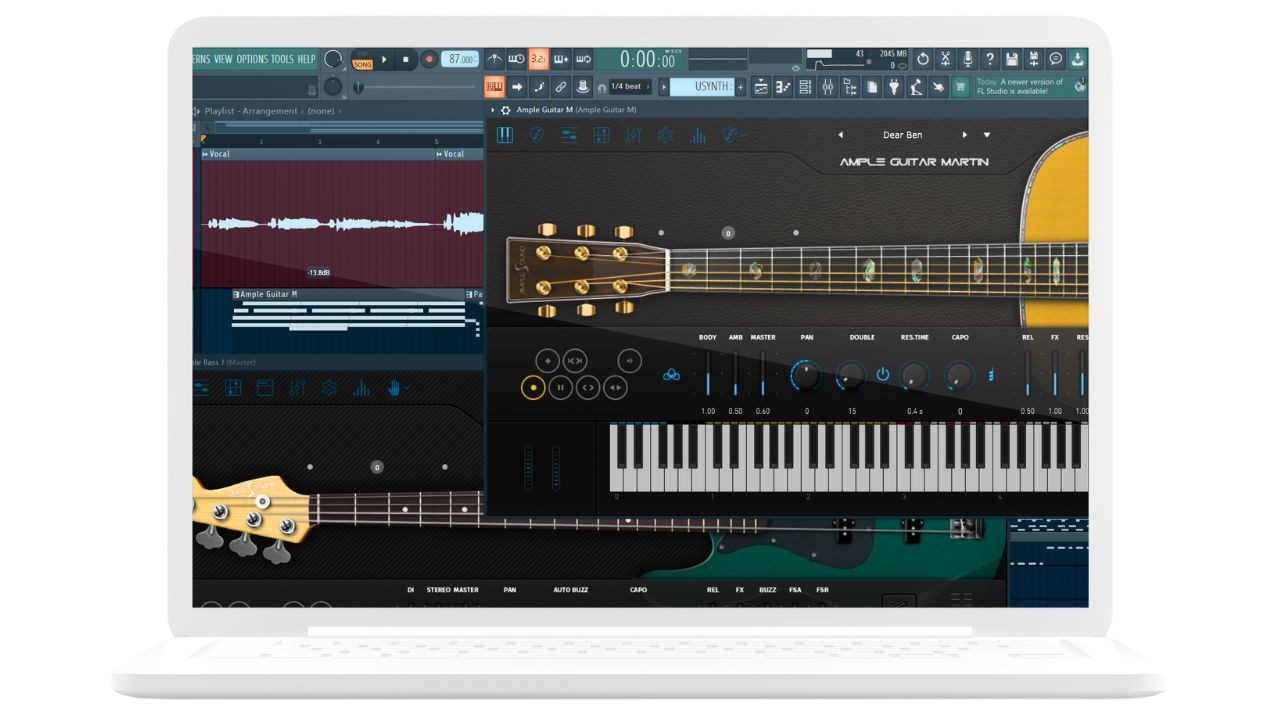Open the Mixer icon in toolbar
1280x720 pixels.
coord(827,88)
